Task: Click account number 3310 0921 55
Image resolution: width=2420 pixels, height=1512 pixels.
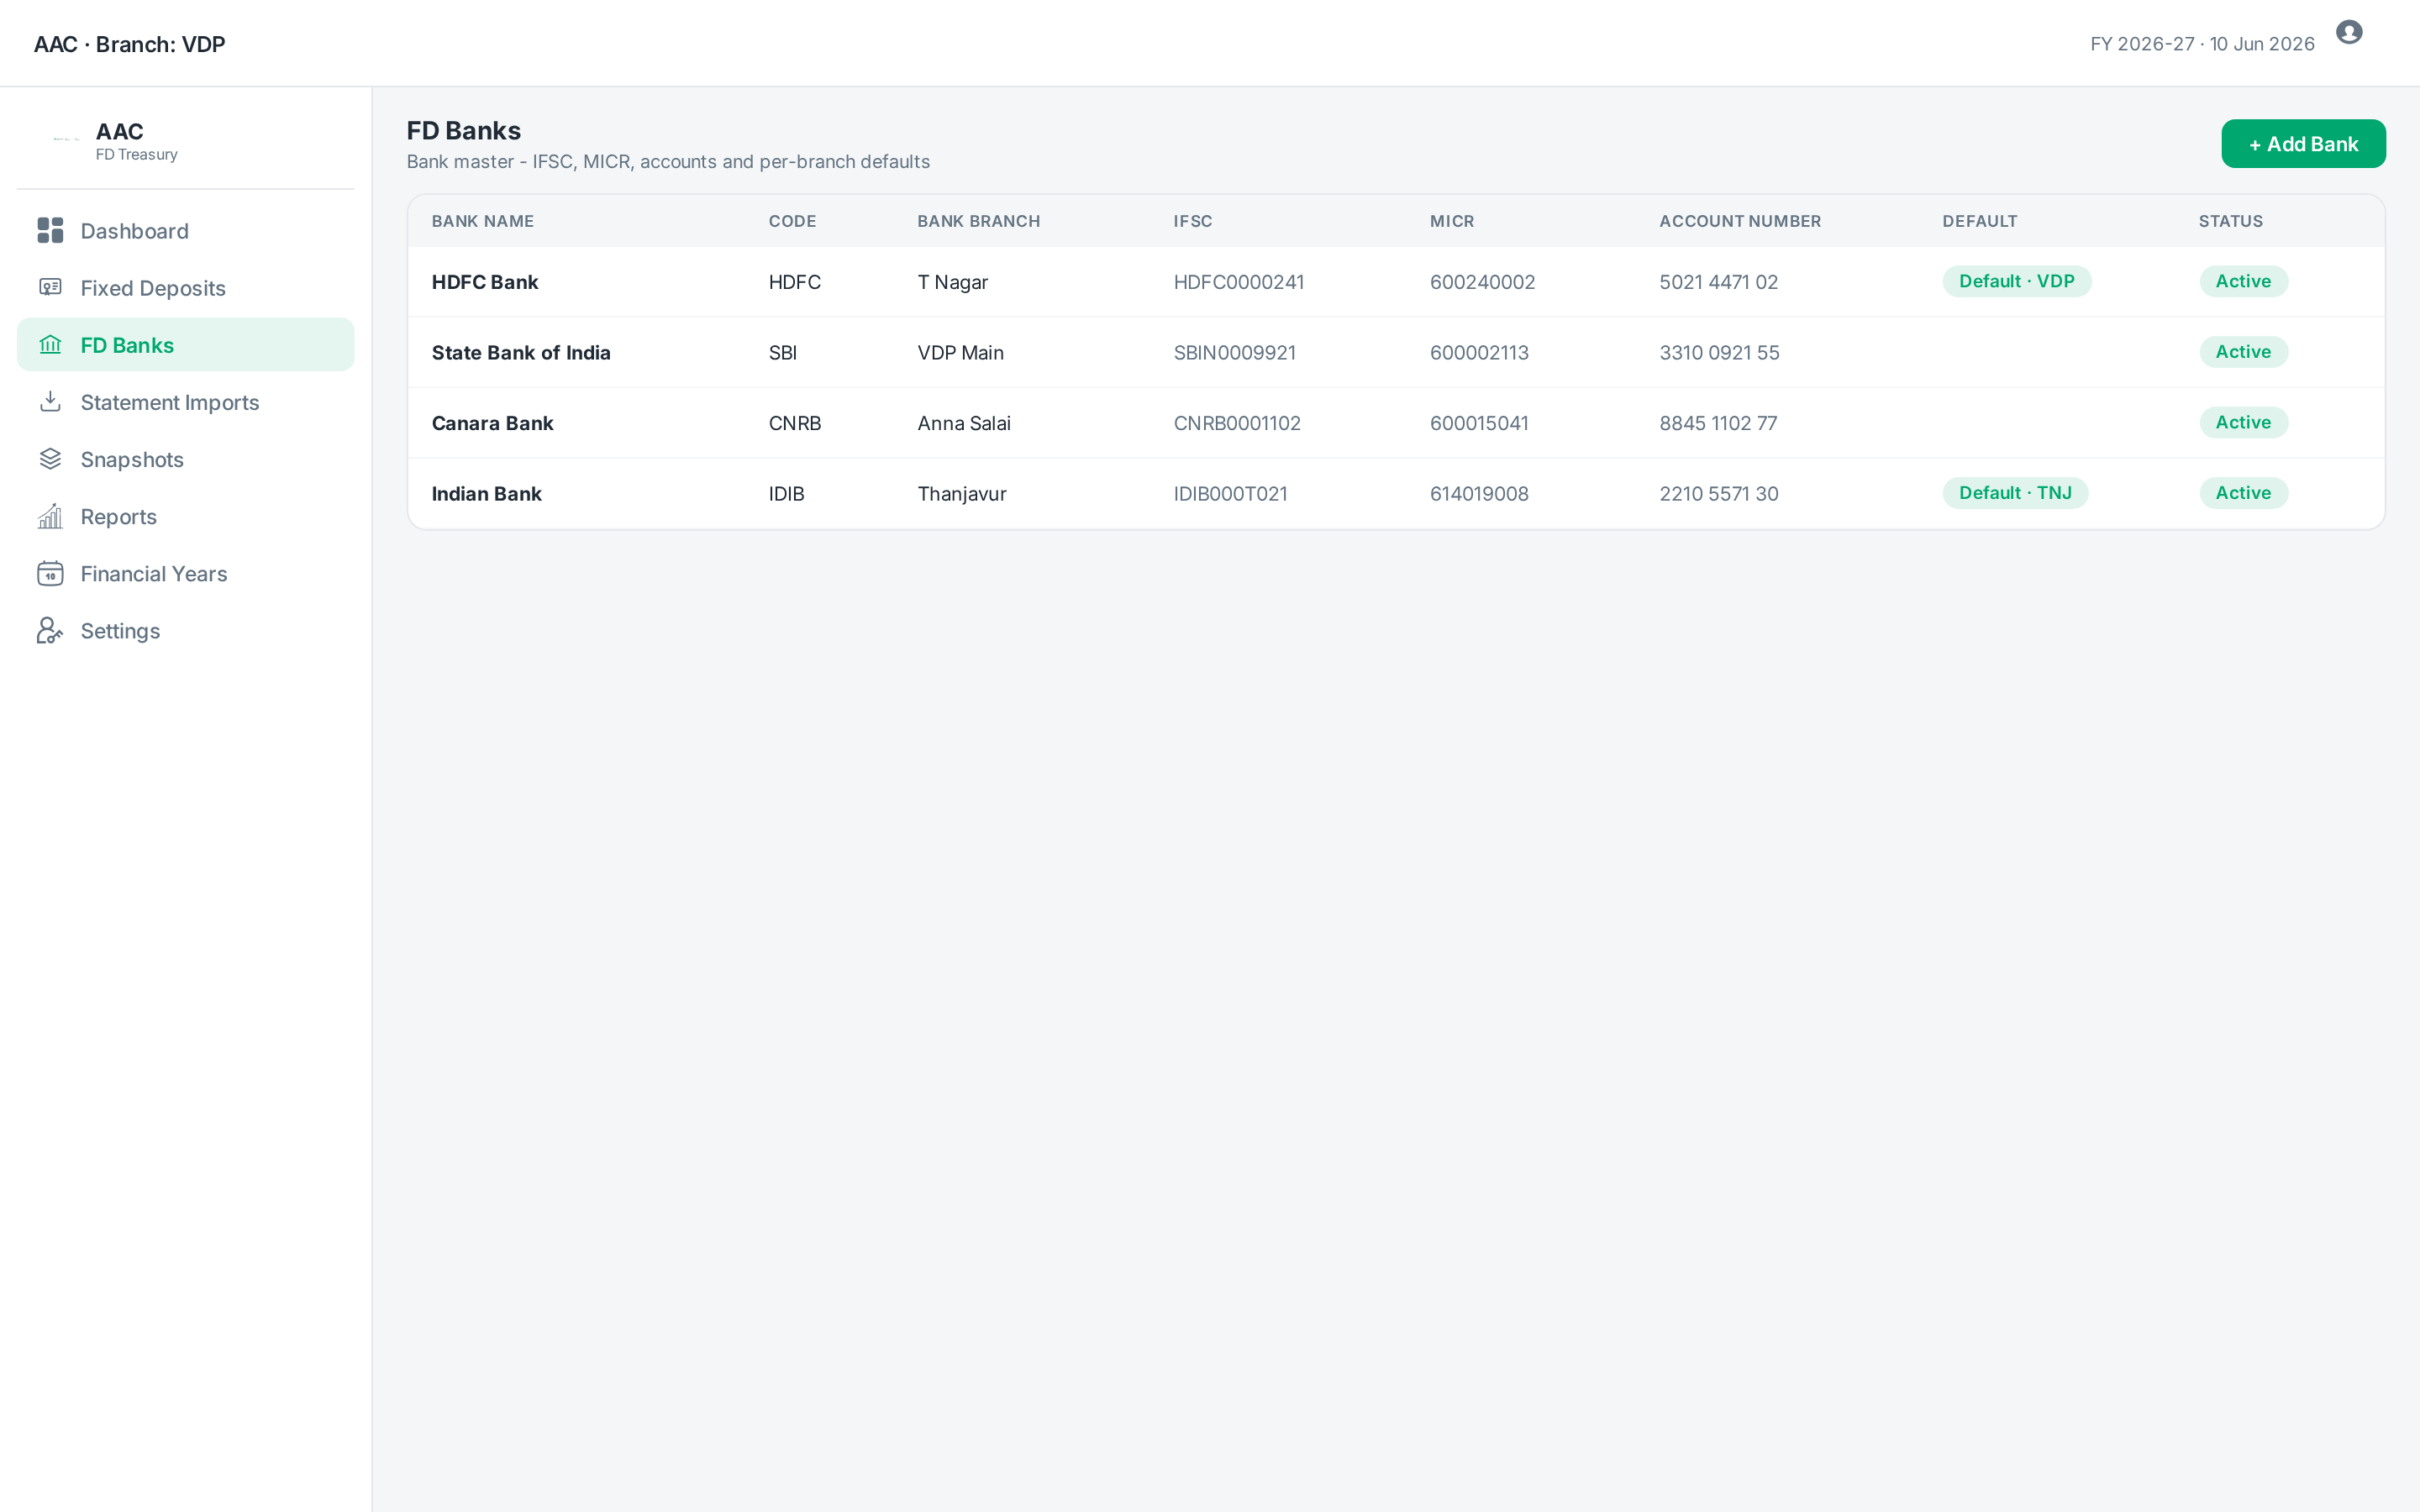Action: [1720, 353]
